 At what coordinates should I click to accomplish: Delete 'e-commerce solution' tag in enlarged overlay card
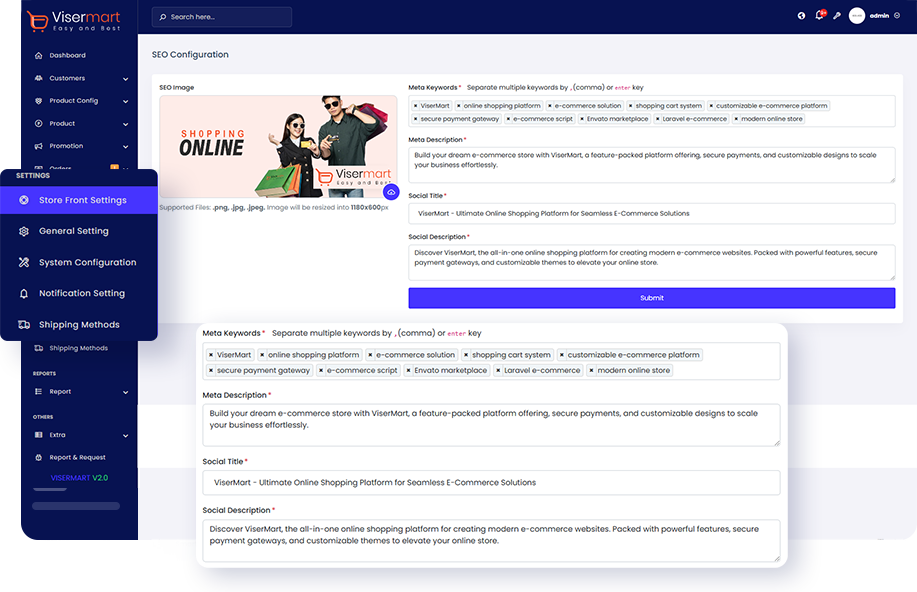370,355
